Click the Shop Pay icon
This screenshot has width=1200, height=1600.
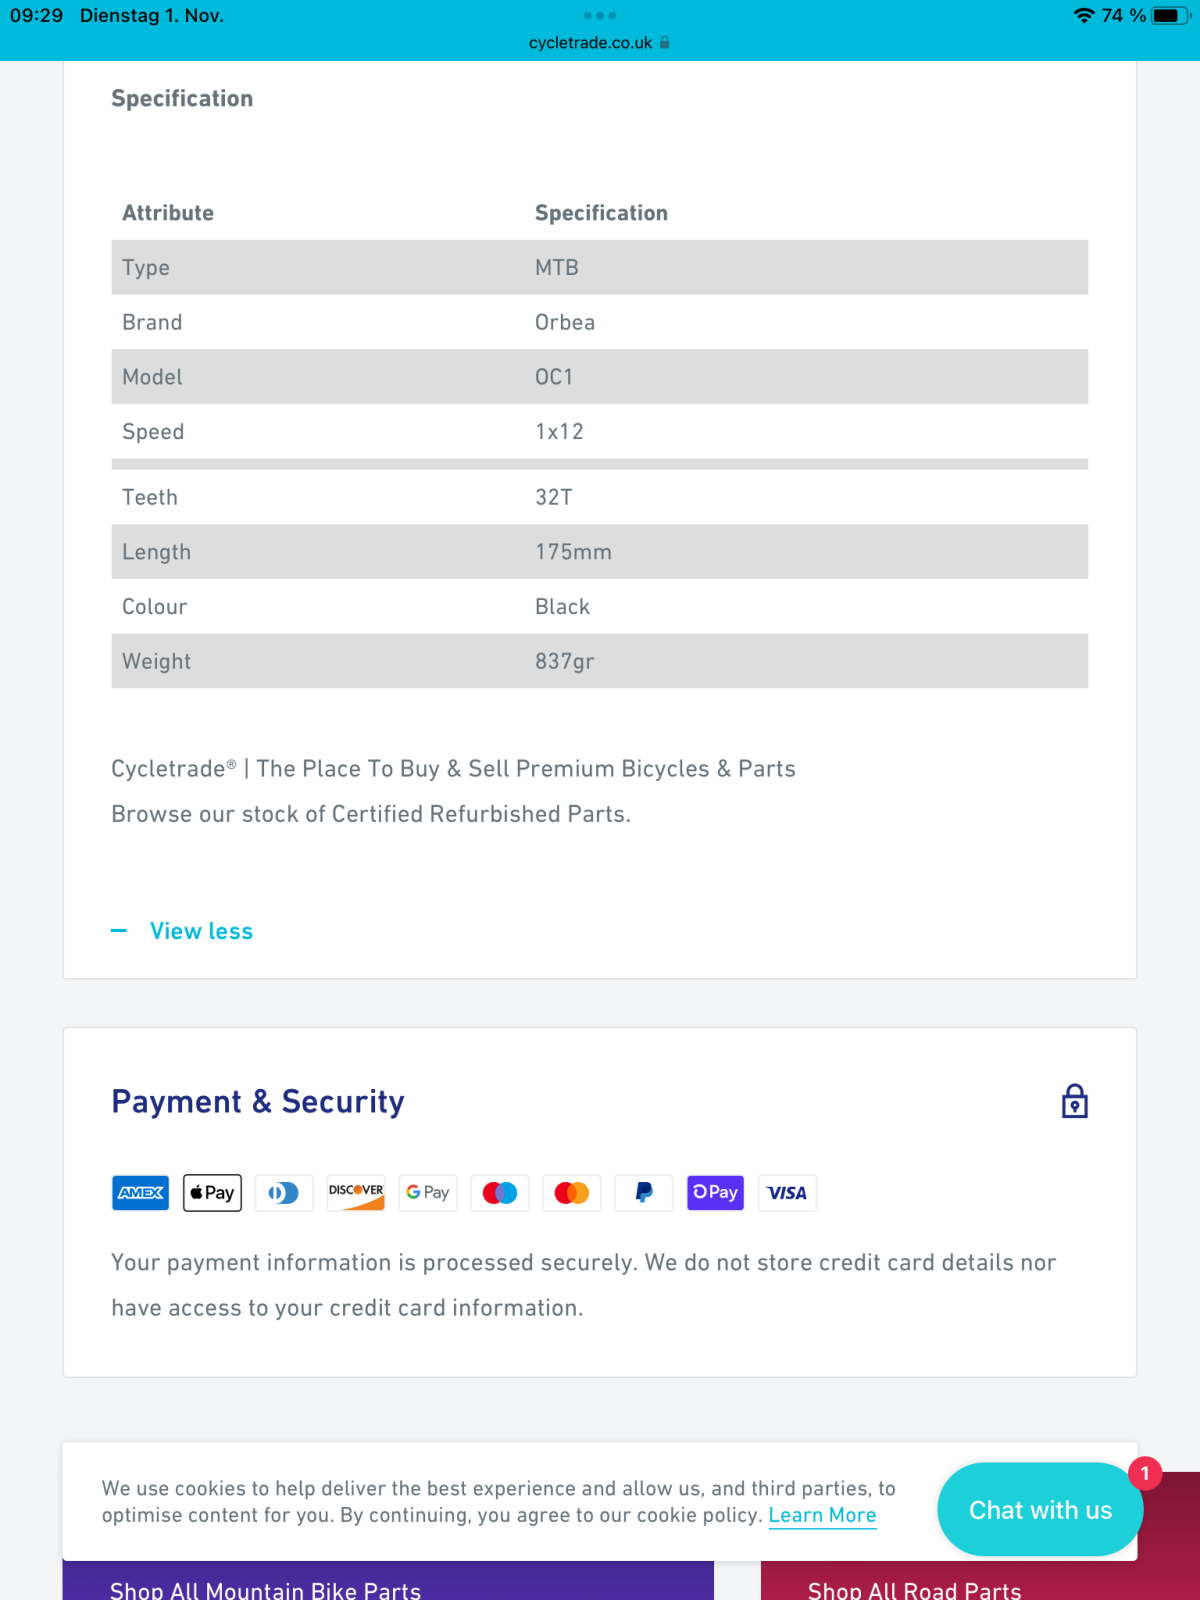(x=715, y=1192)
